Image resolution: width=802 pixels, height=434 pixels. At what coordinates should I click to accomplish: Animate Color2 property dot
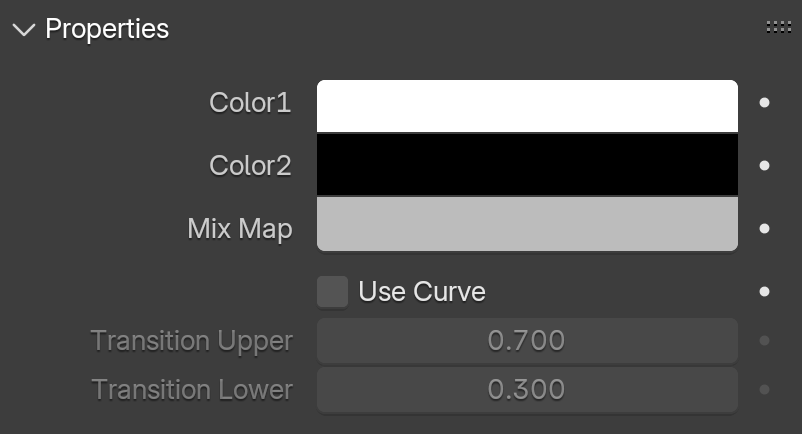click(764, 166)
